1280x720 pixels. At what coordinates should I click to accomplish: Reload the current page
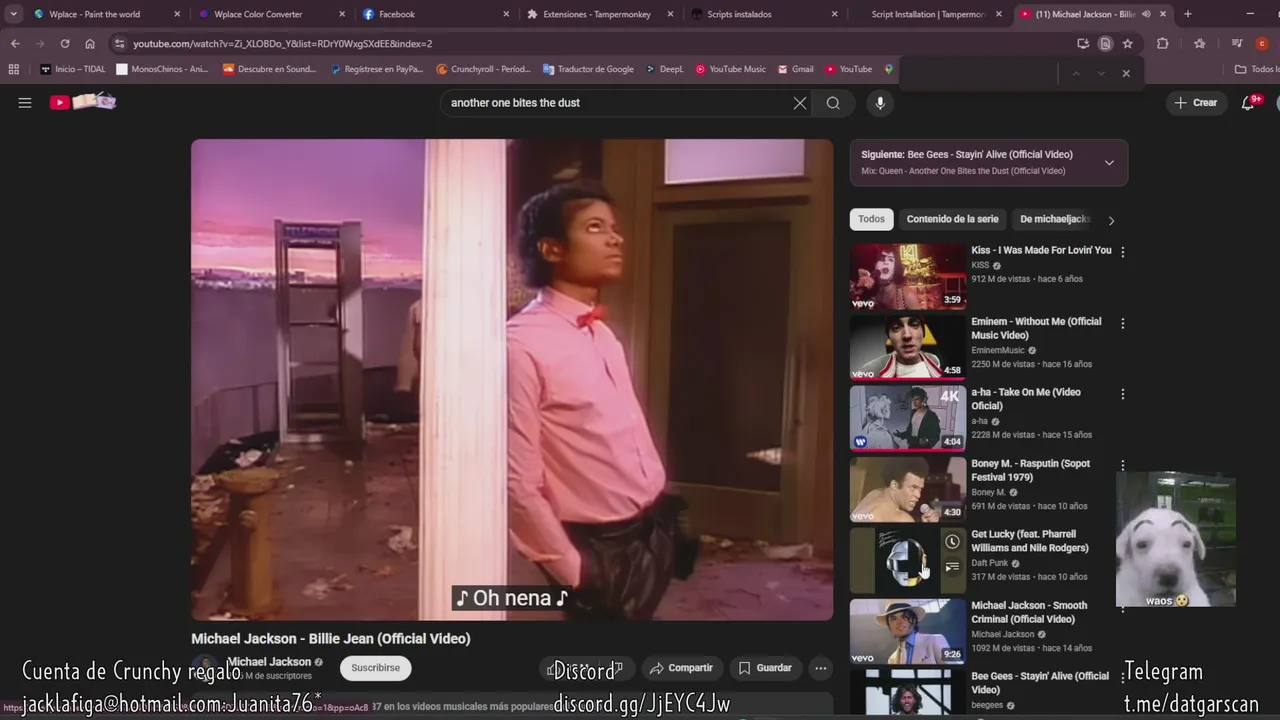(65, 44)
